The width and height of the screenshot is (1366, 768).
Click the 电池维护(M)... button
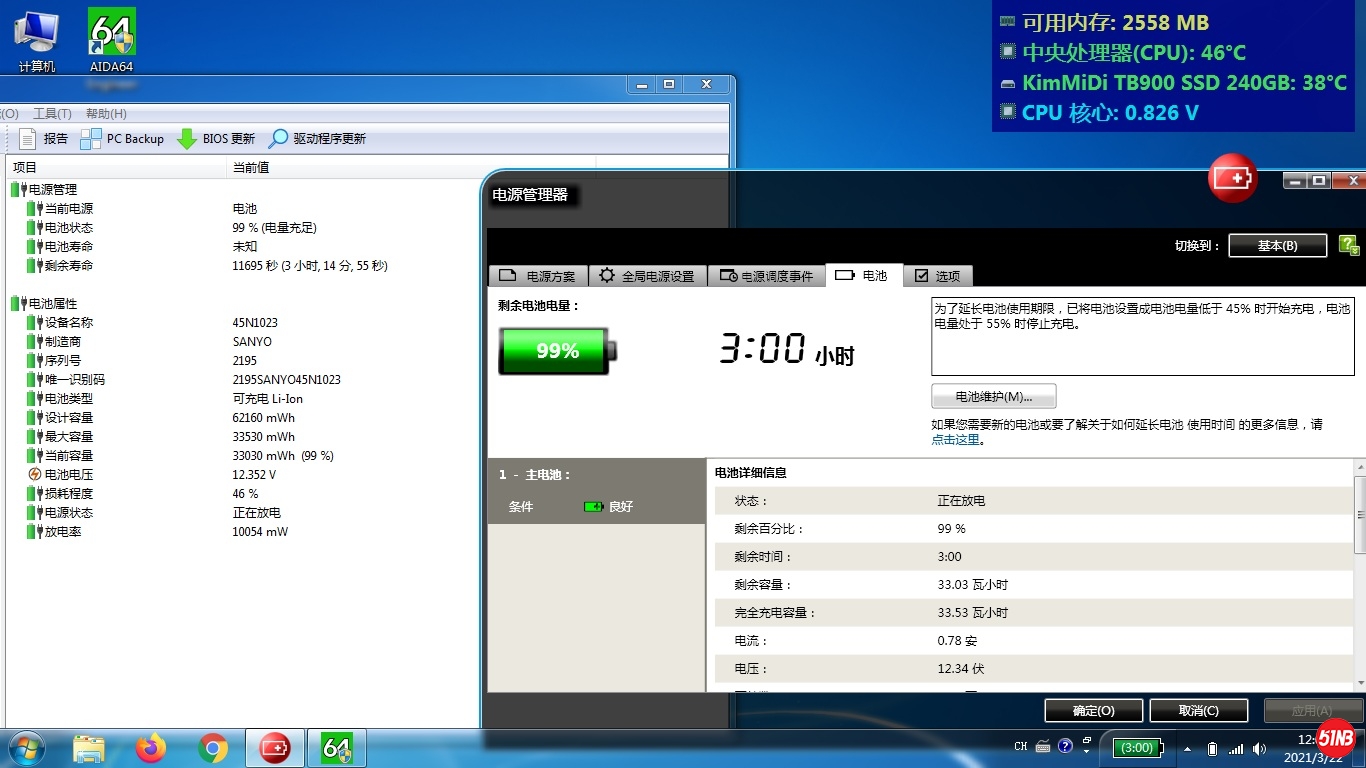[x=993, y=396]
